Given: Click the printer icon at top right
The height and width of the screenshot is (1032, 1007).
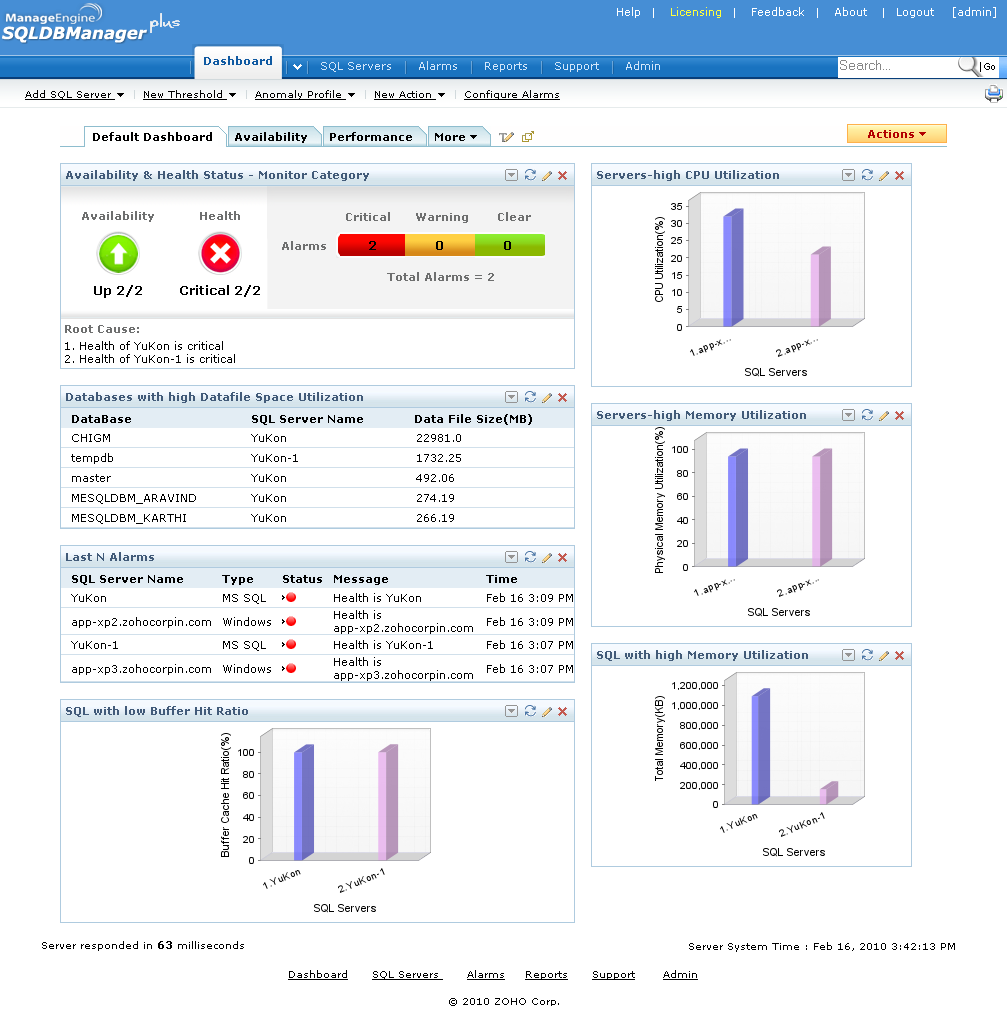Looking at the screenshot, I should pyautogui.click(x=993, y=93).
